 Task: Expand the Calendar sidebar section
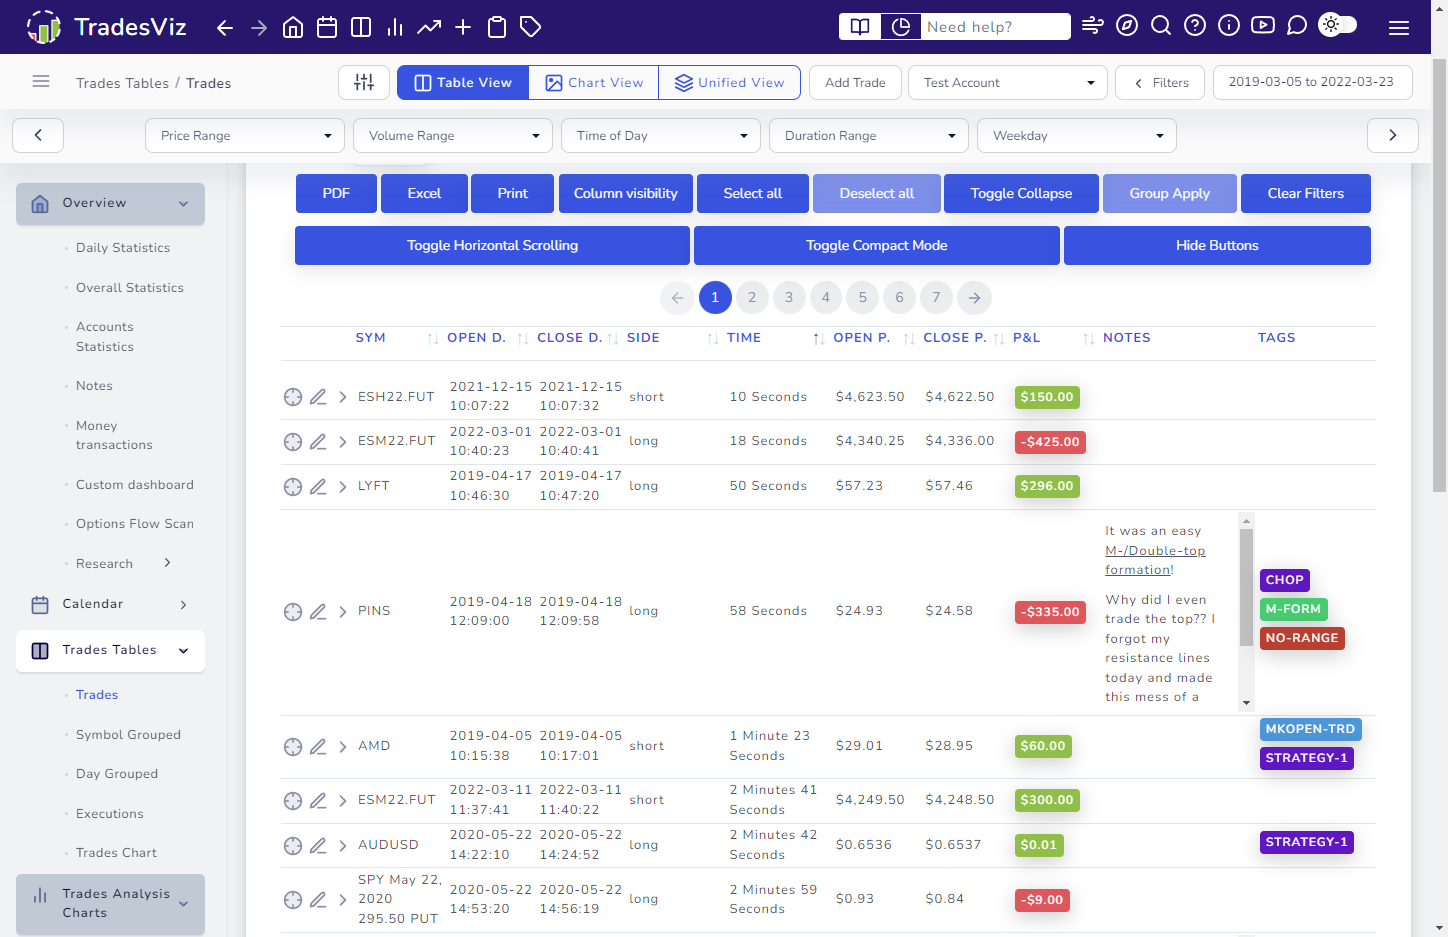pyautogui.click(x=110, y=604)
